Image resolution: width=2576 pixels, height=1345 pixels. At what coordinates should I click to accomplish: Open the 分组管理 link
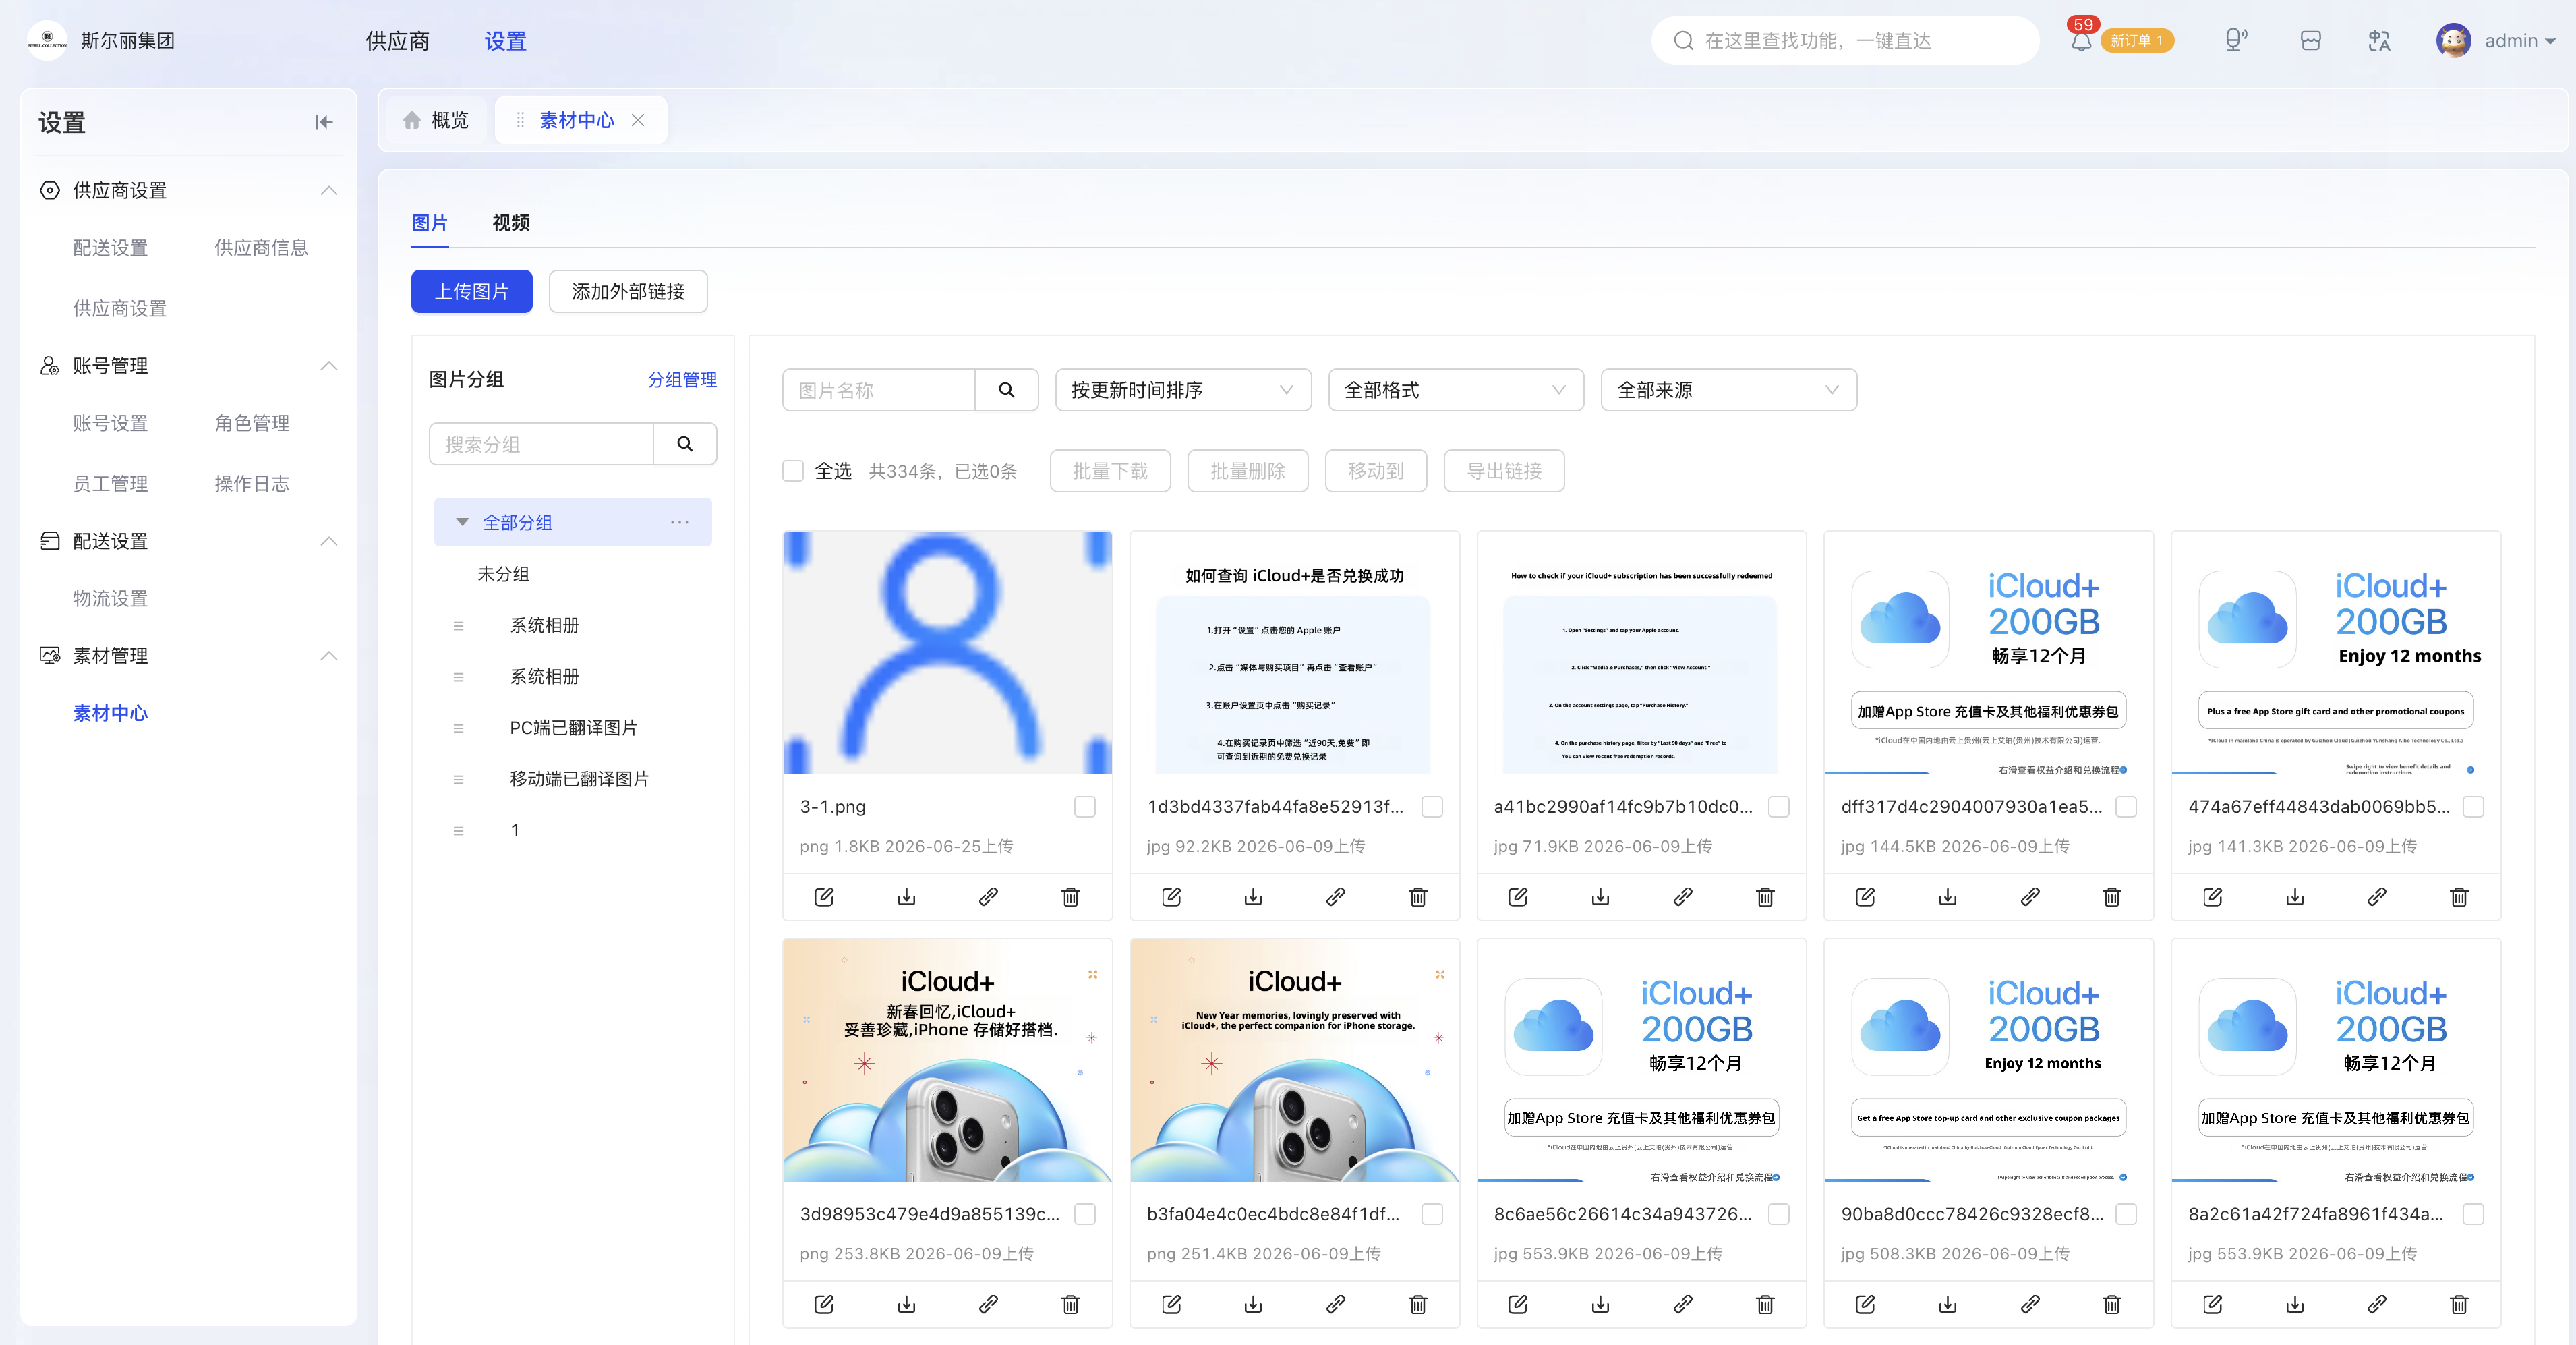[682, 380]
